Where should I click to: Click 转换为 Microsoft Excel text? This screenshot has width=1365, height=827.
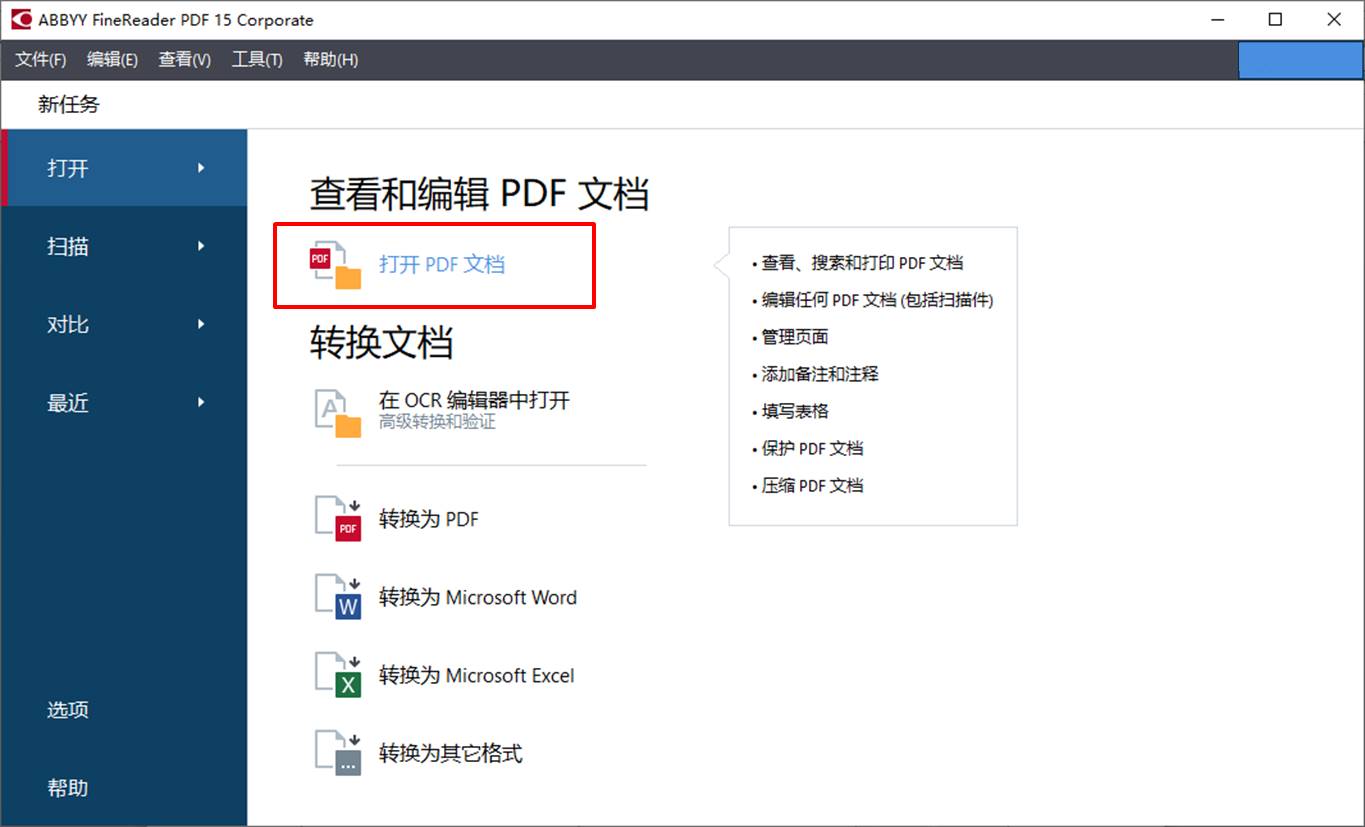(x=477, y=675)
